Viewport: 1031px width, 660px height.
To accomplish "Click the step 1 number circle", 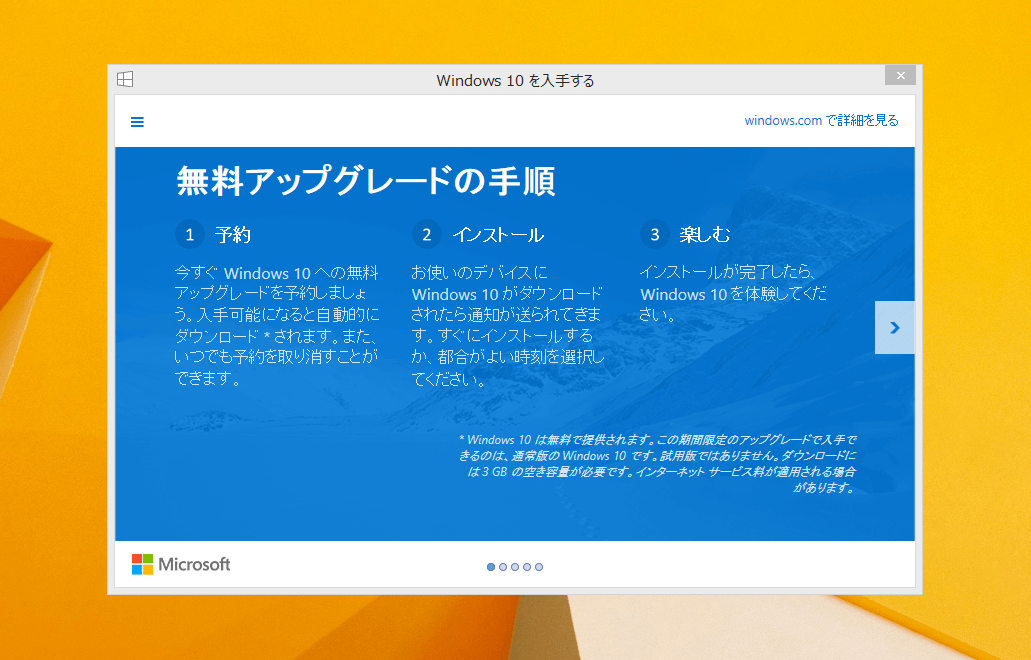I will coord(190,235).
